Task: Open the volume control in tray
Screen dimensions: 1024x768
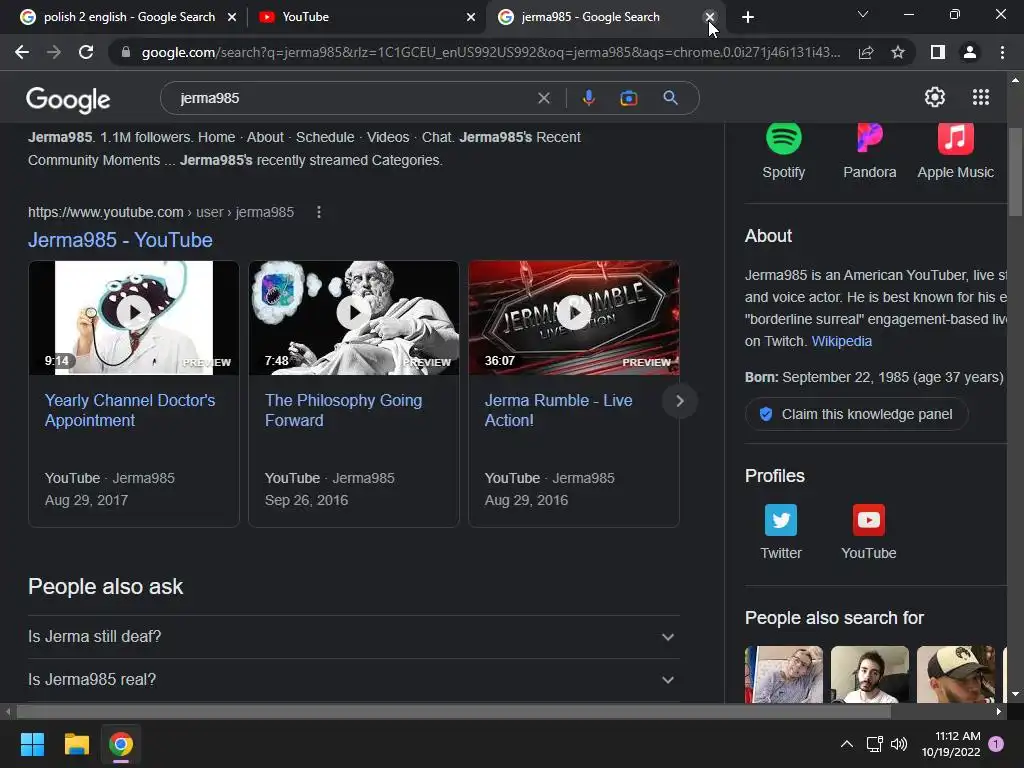Action: click(x=899, y=744)
